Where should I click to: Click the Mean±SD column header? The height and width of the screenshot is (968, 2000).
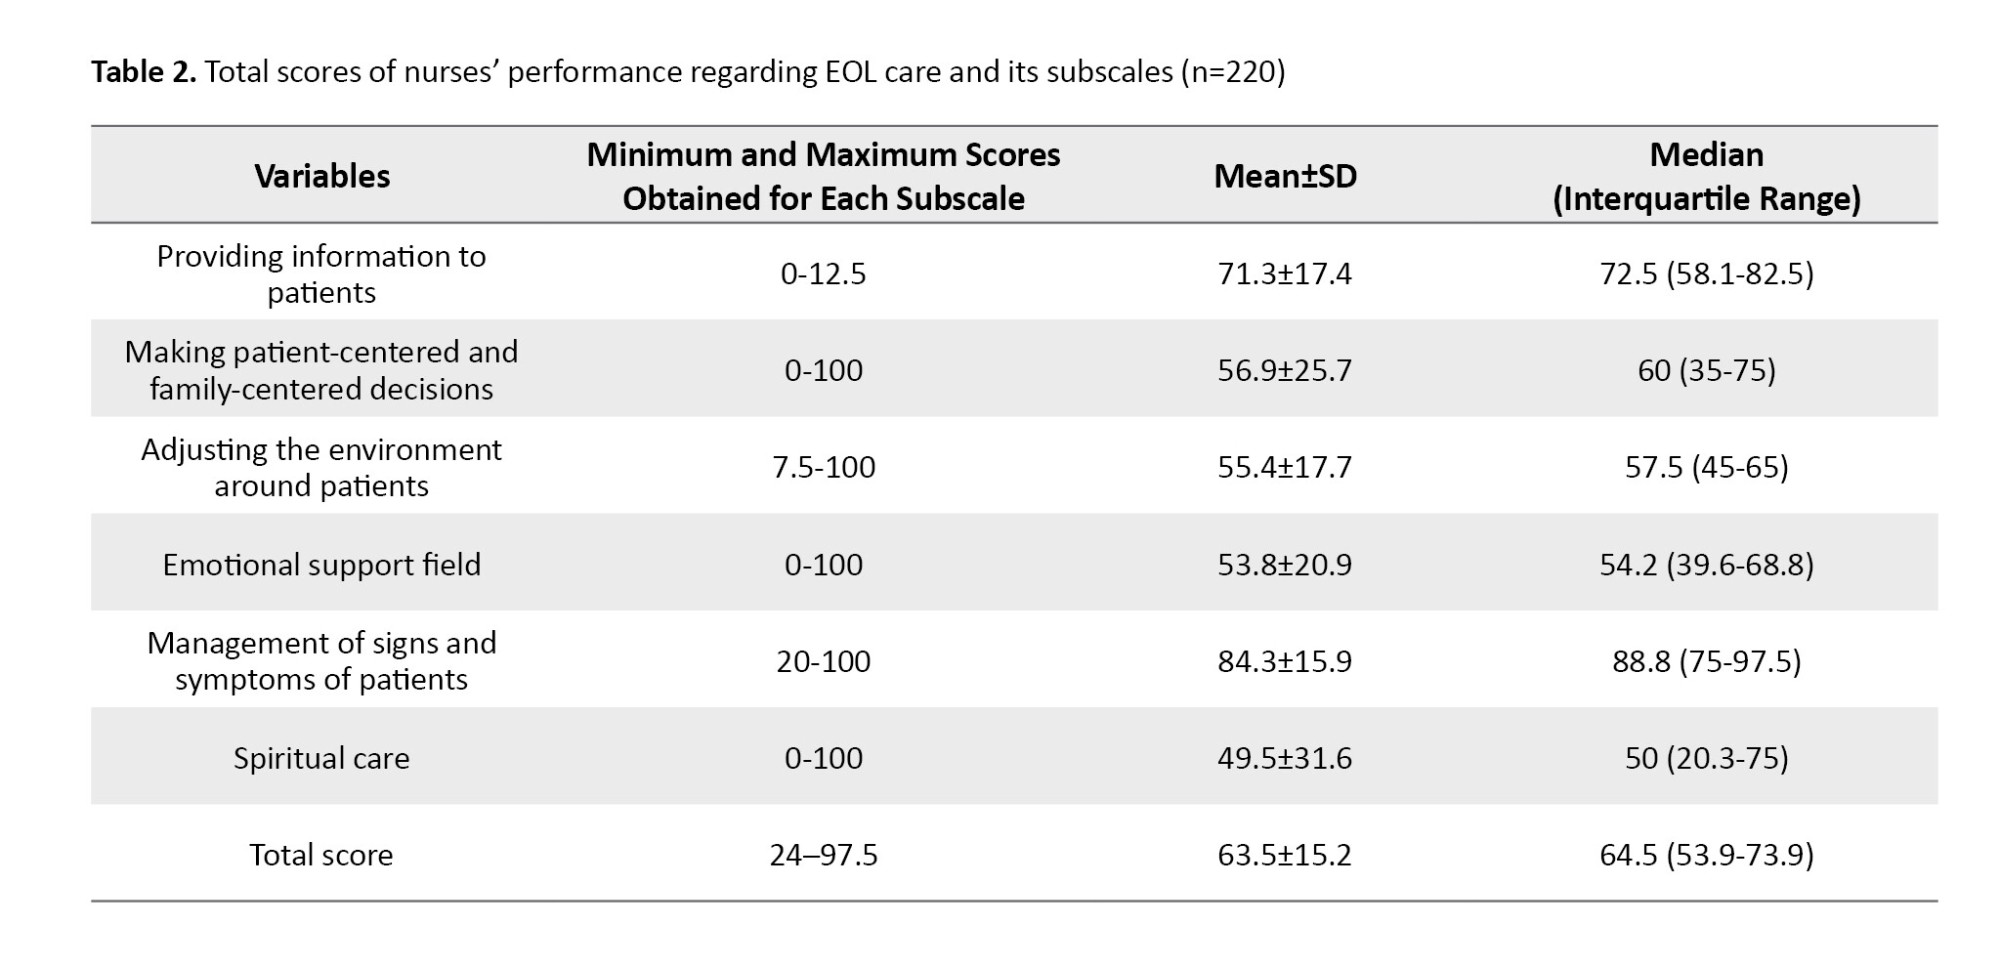pos(1285,176)
